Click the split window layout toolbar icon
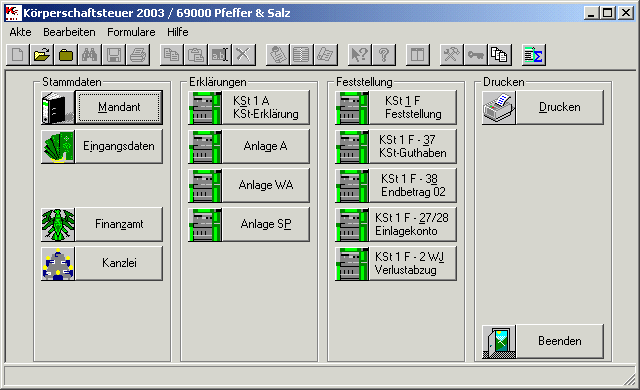Screen dimensions: 640x390 point(418,55)
